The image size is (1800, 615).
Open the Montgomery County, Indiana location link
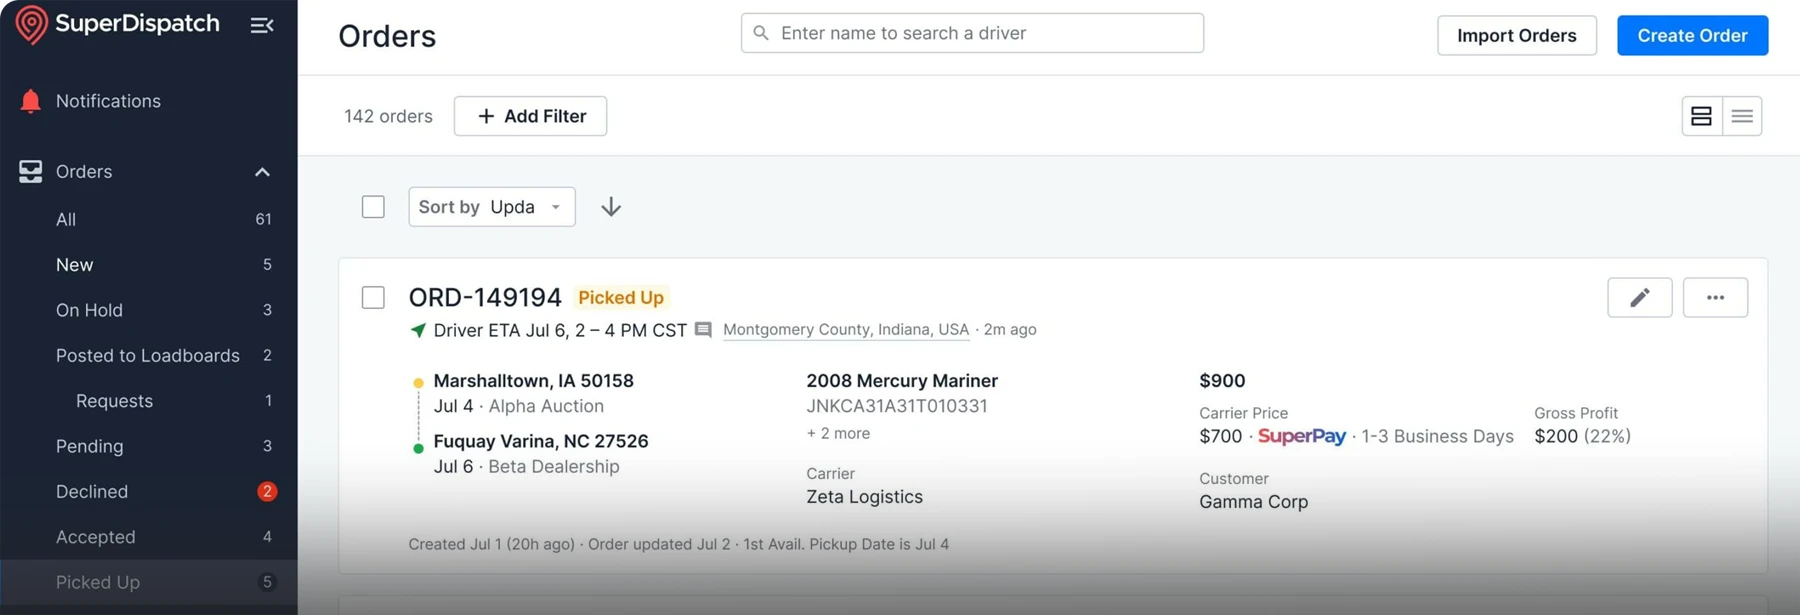(x=845, y=330)
